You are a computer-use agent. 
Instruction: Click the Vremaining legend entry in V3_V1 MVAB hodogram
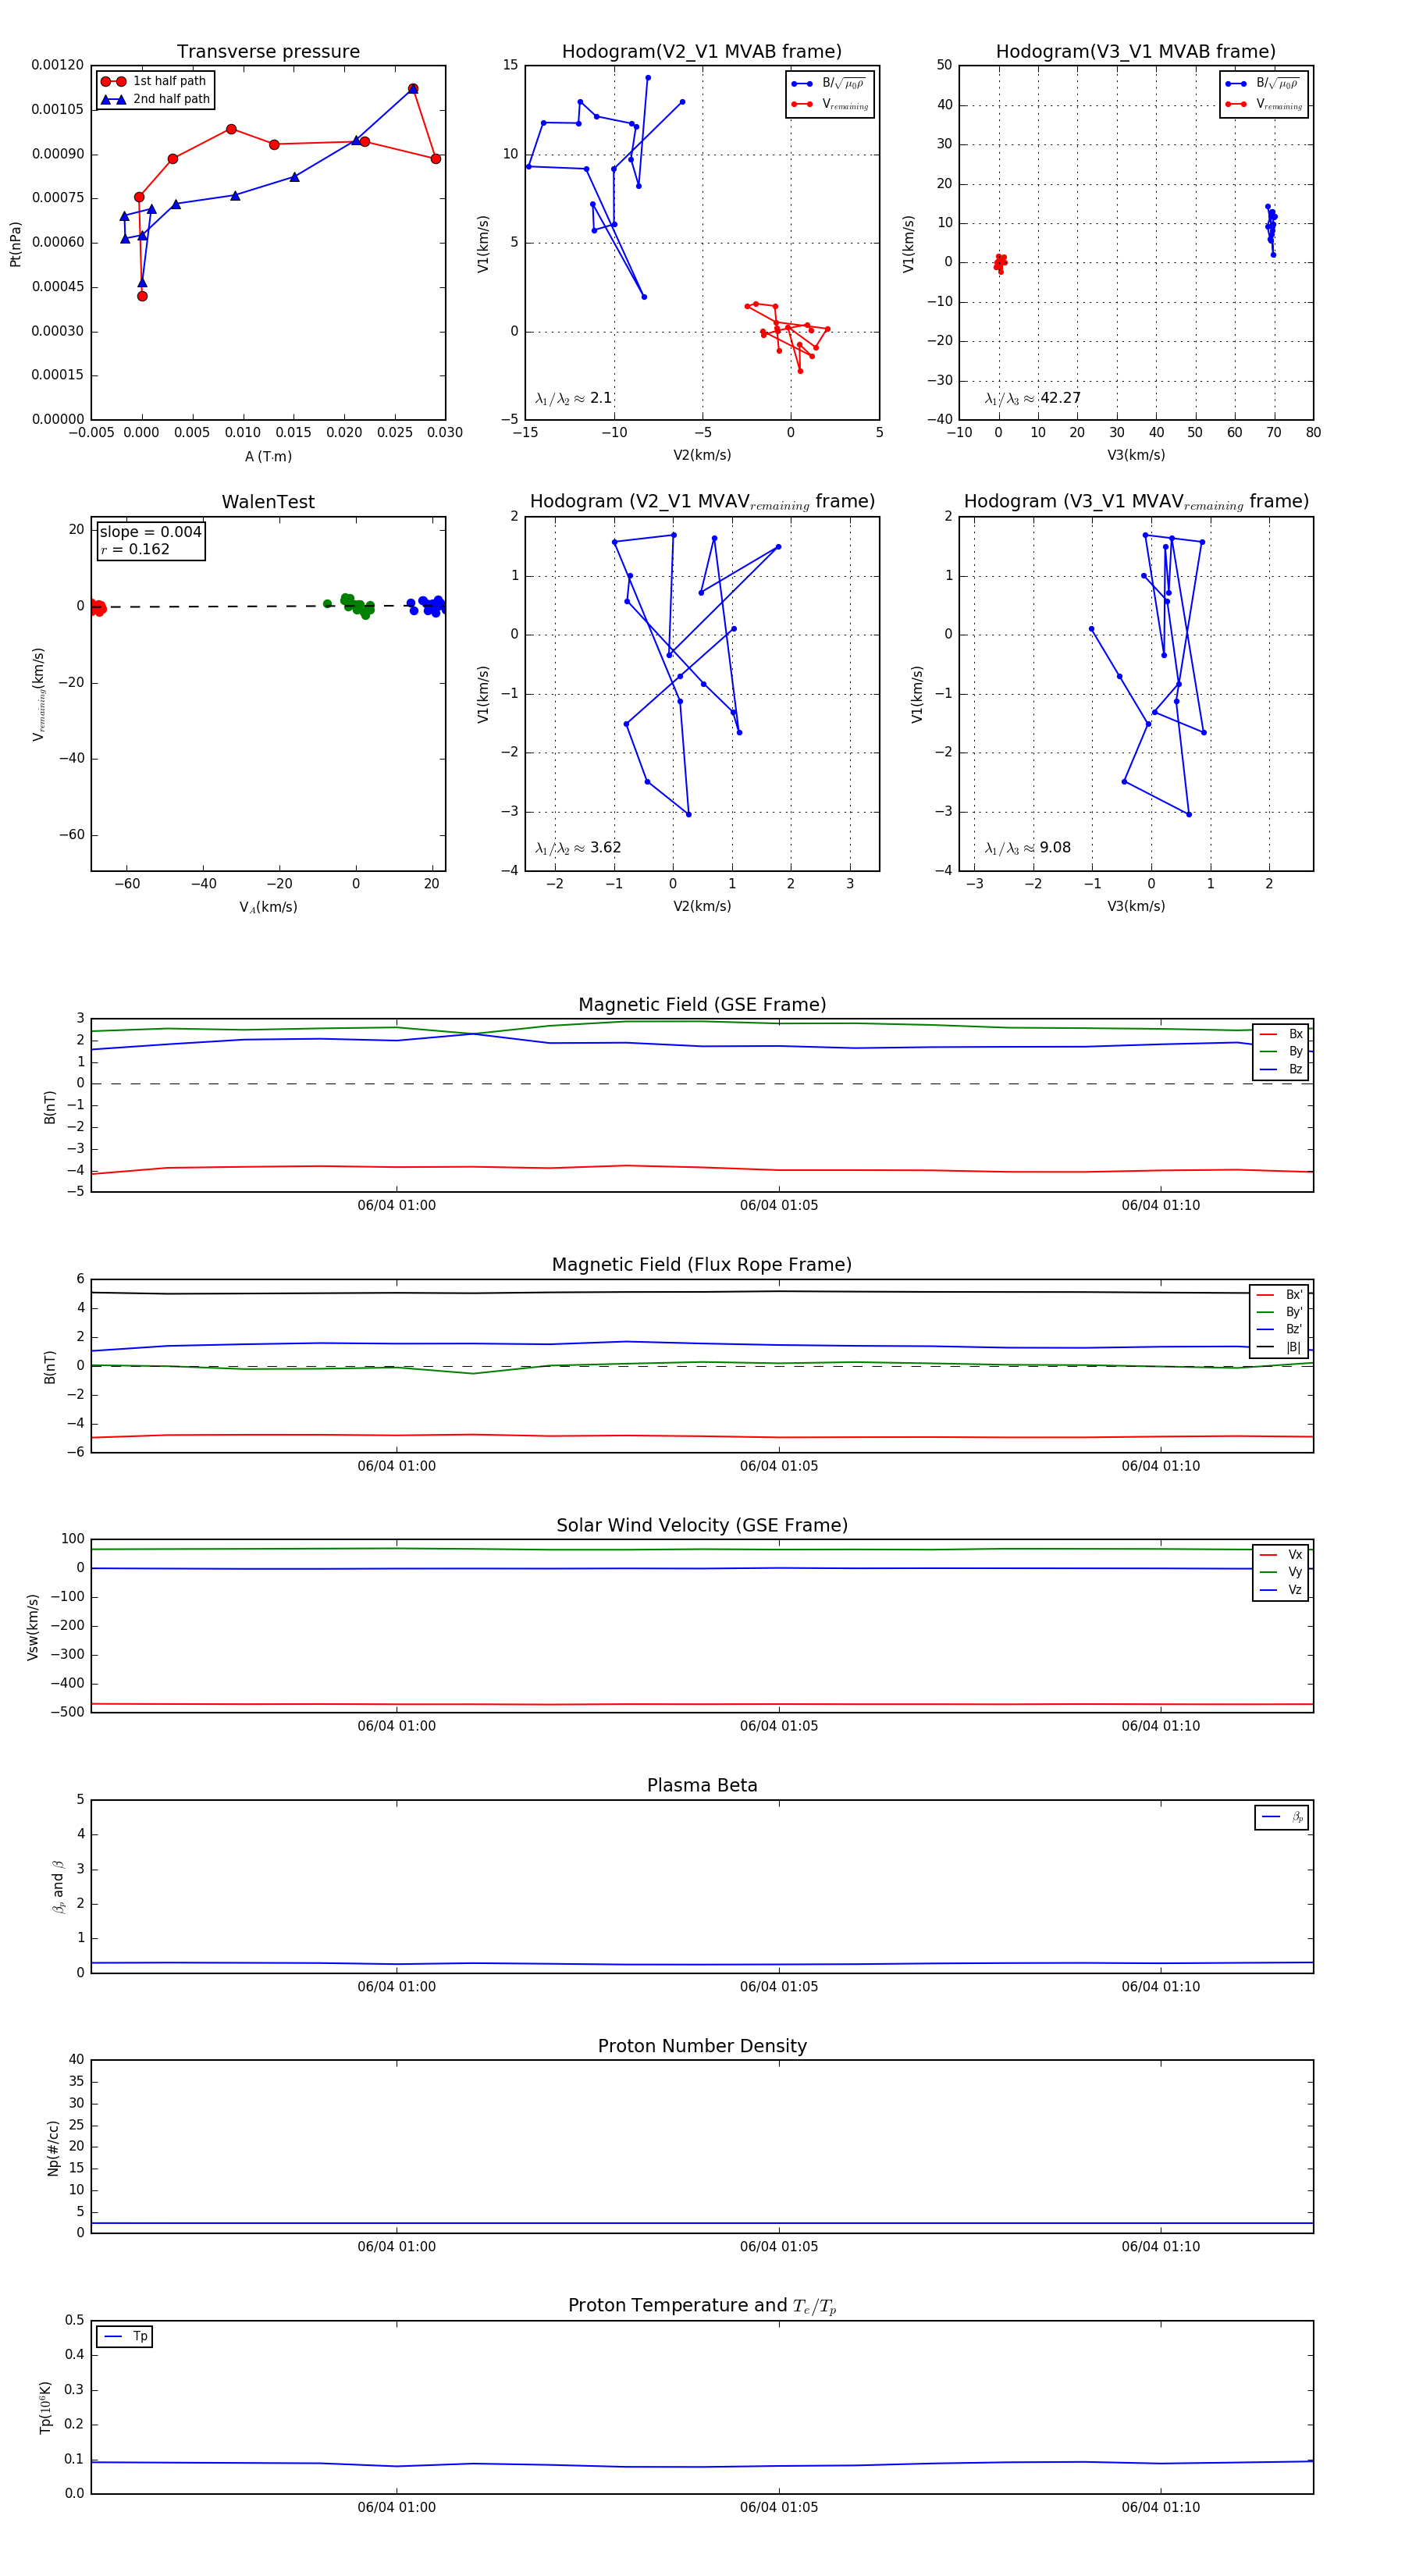(1263, 104)
